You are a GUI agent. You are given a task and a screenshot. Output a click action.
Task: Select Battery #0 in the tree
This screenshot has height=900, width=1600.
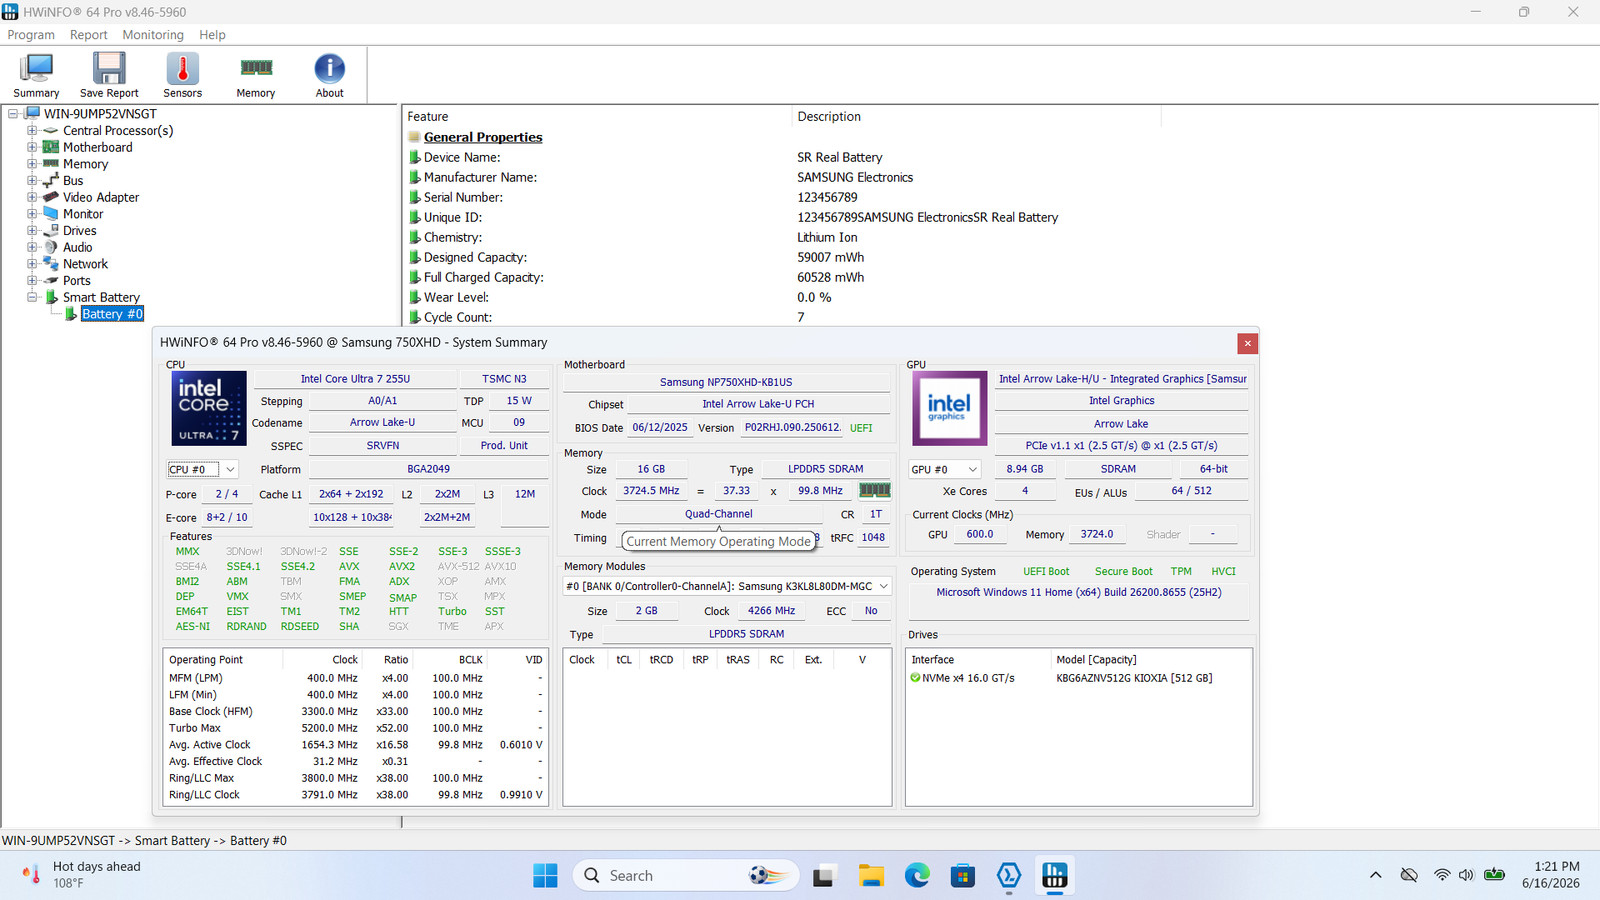pyautogui.click(x=112, y=314)
